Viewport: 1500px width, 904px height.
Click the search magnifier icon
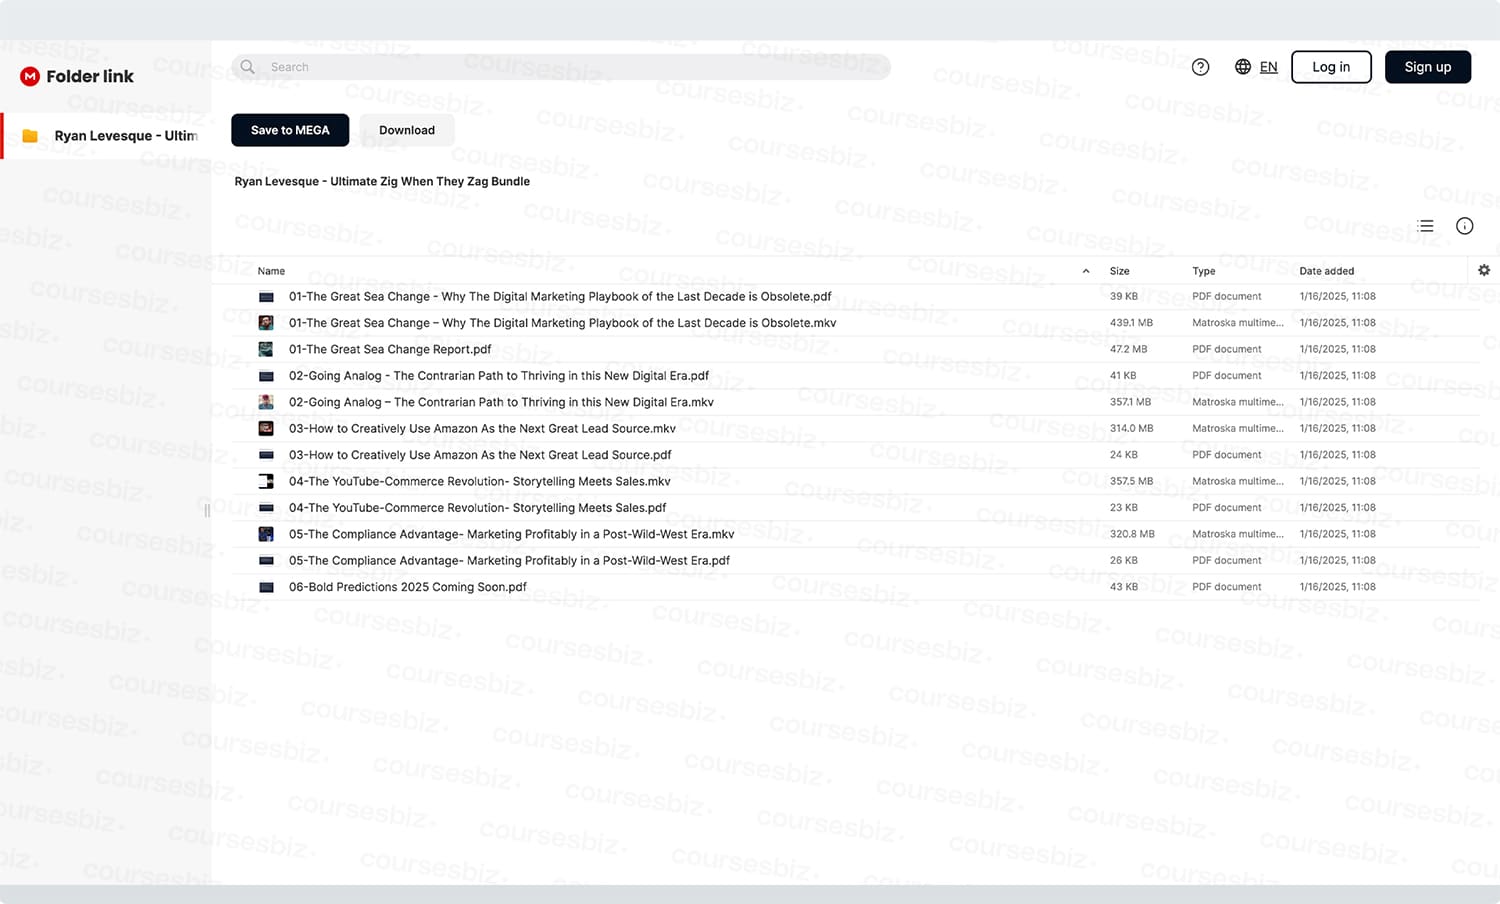248,67
